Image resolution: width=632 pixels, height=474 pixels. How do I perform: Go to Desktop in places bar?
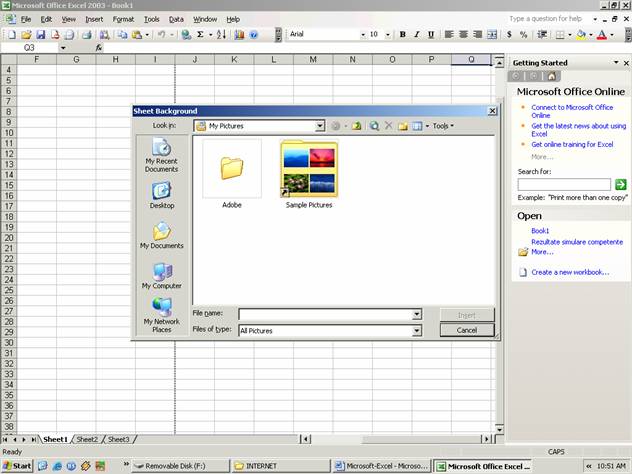pos(162,195)
